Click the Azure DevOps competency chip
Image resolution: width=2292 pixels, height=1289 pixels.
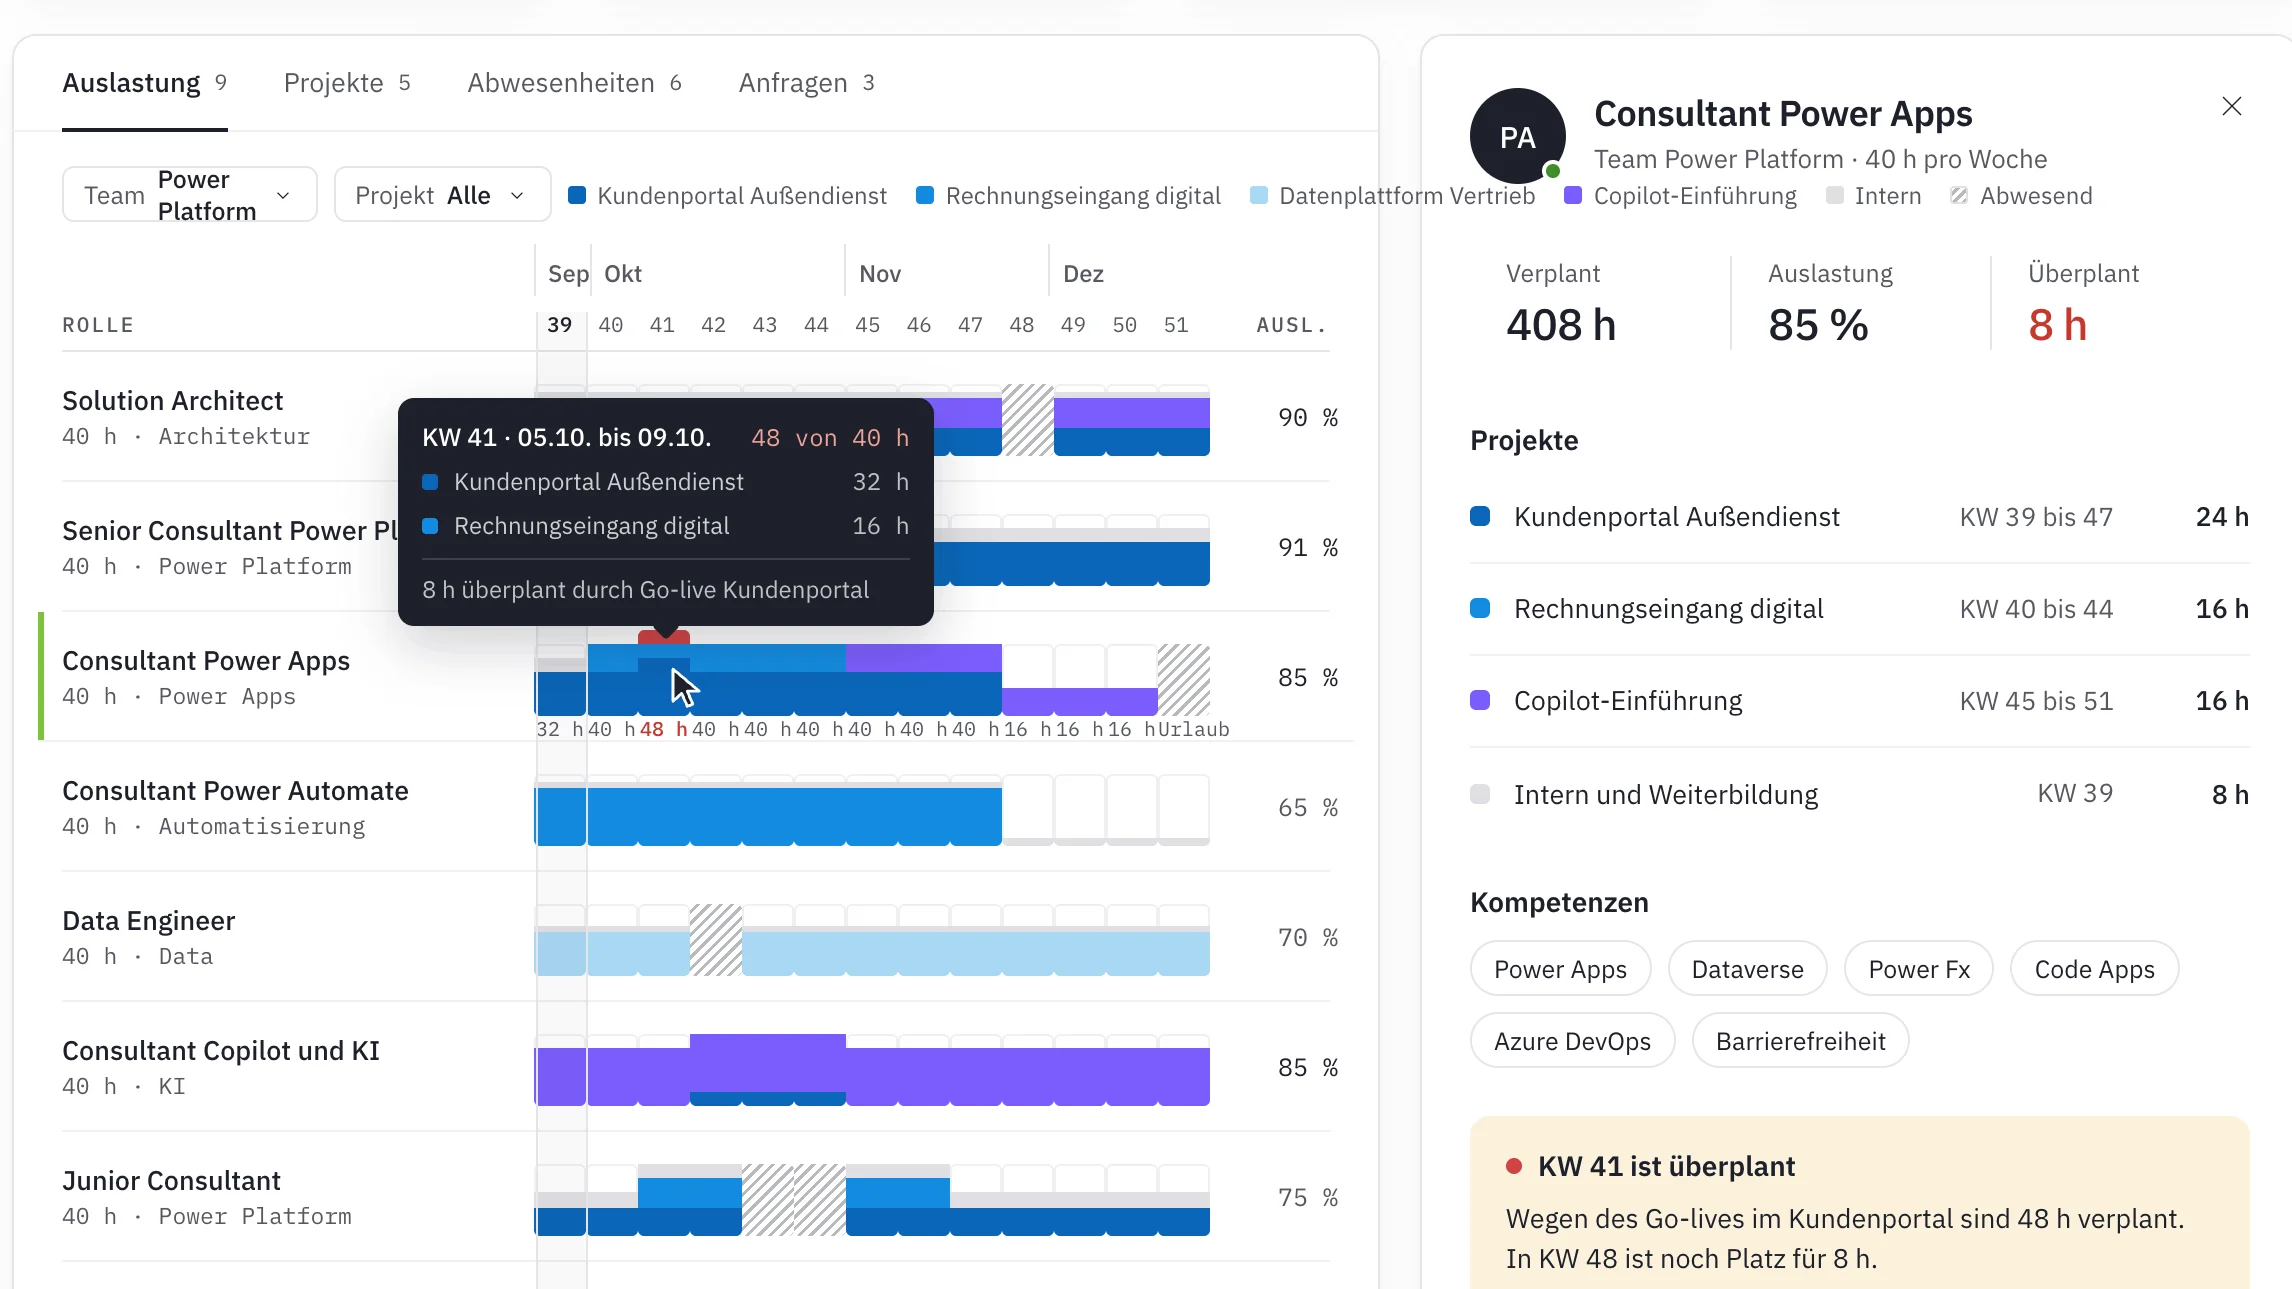(1572, 1041)
